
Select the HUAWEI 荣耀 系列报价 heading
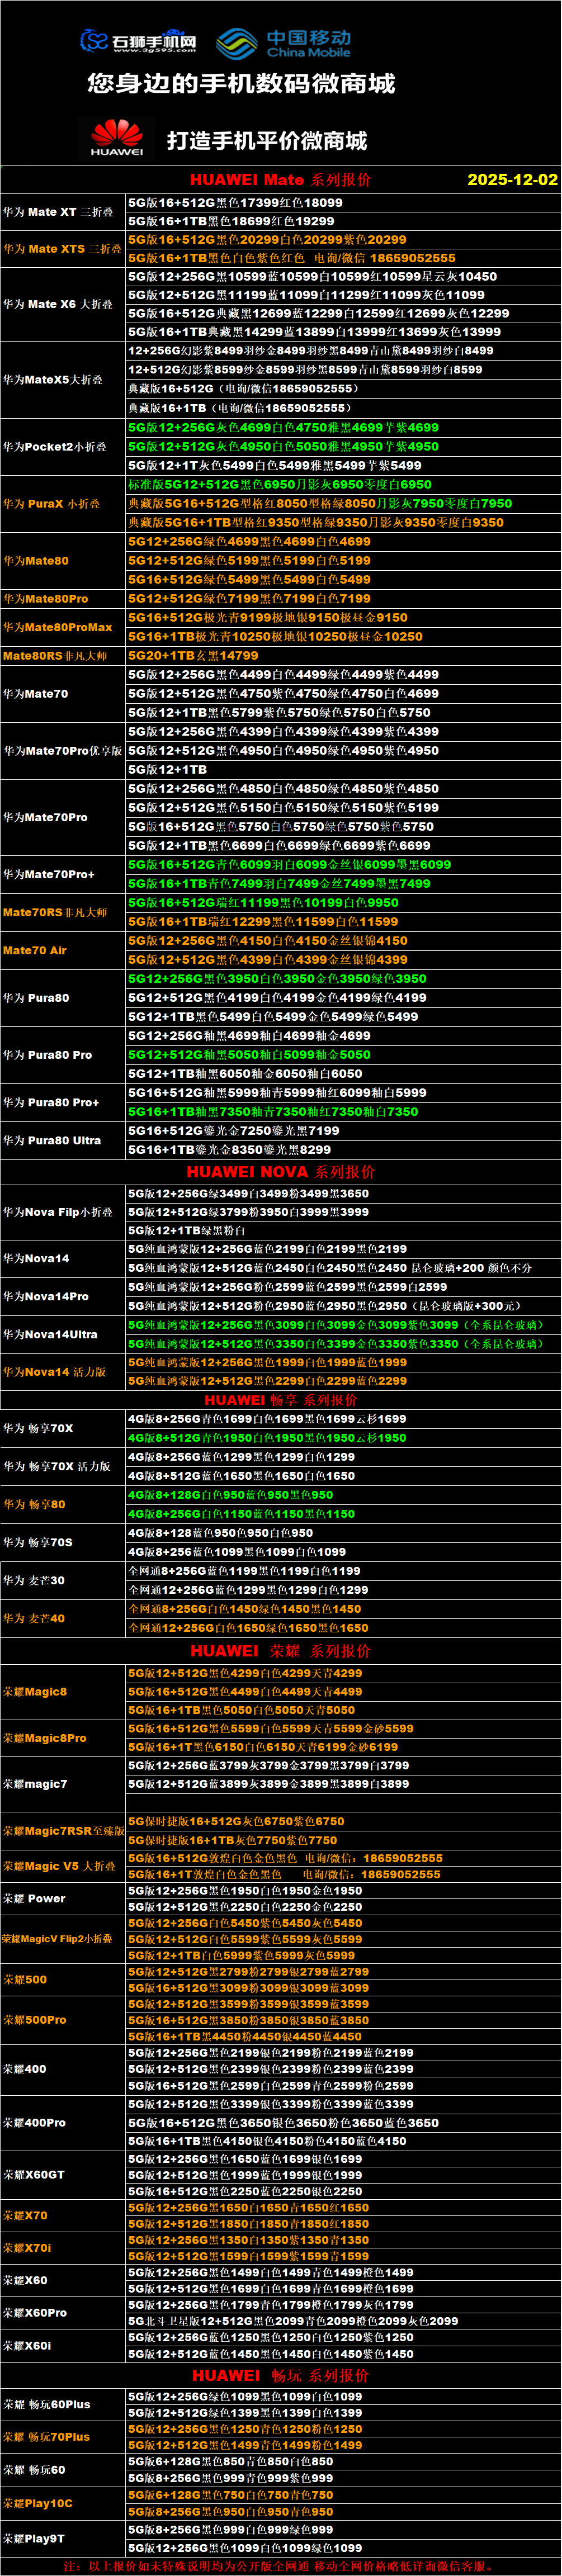click(x=280, y=1651)
